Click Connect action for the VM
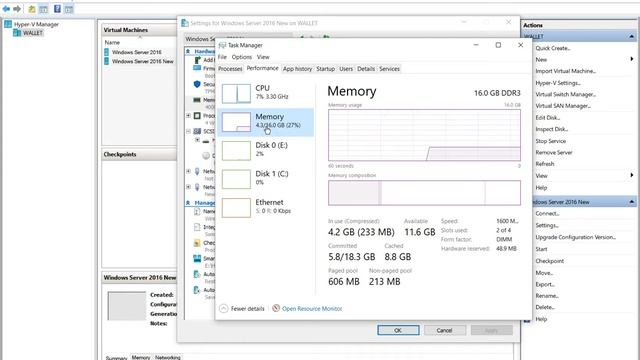The height and width of the screenshot is (360, 640). pos(547,213)
